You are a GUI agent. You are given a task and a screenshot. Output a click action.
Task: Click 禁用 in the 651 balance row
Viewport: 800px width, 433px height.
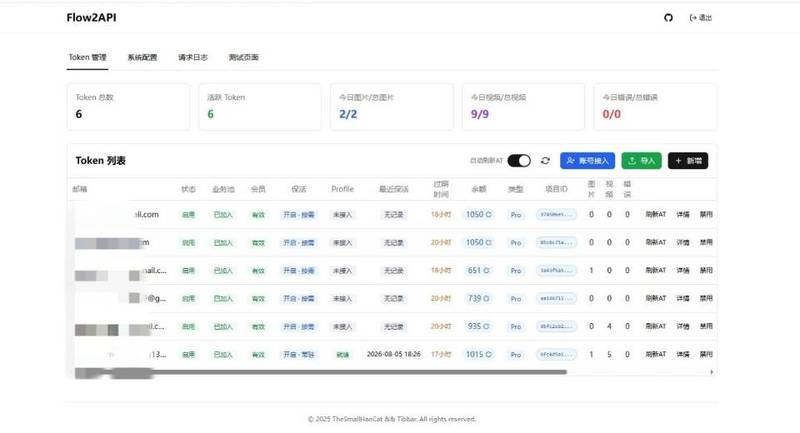[x=706, y=270]
